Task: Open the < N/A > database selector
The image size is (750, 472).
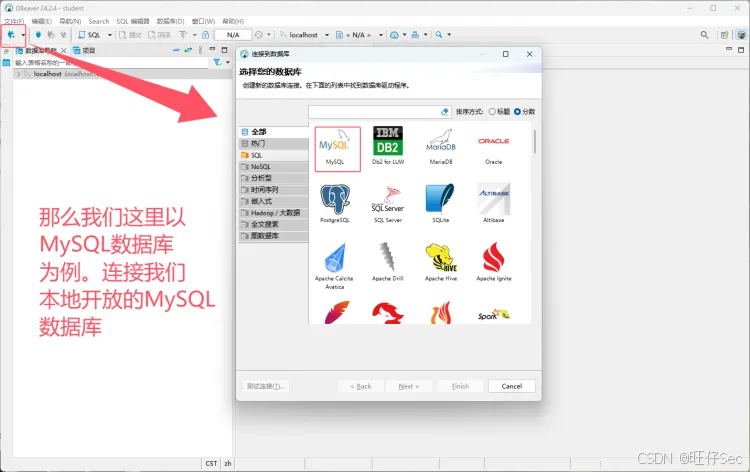Action: (359, 35)
